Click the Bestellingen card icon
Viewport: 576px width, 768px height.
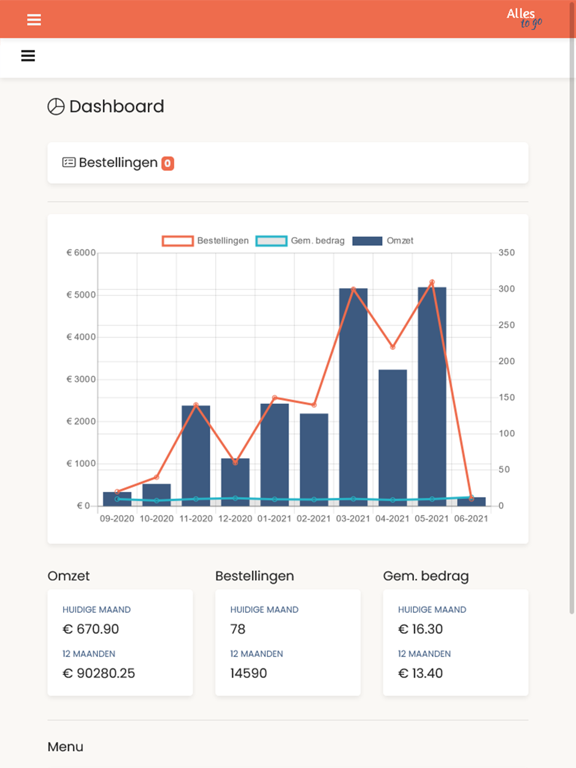[69, 162]
